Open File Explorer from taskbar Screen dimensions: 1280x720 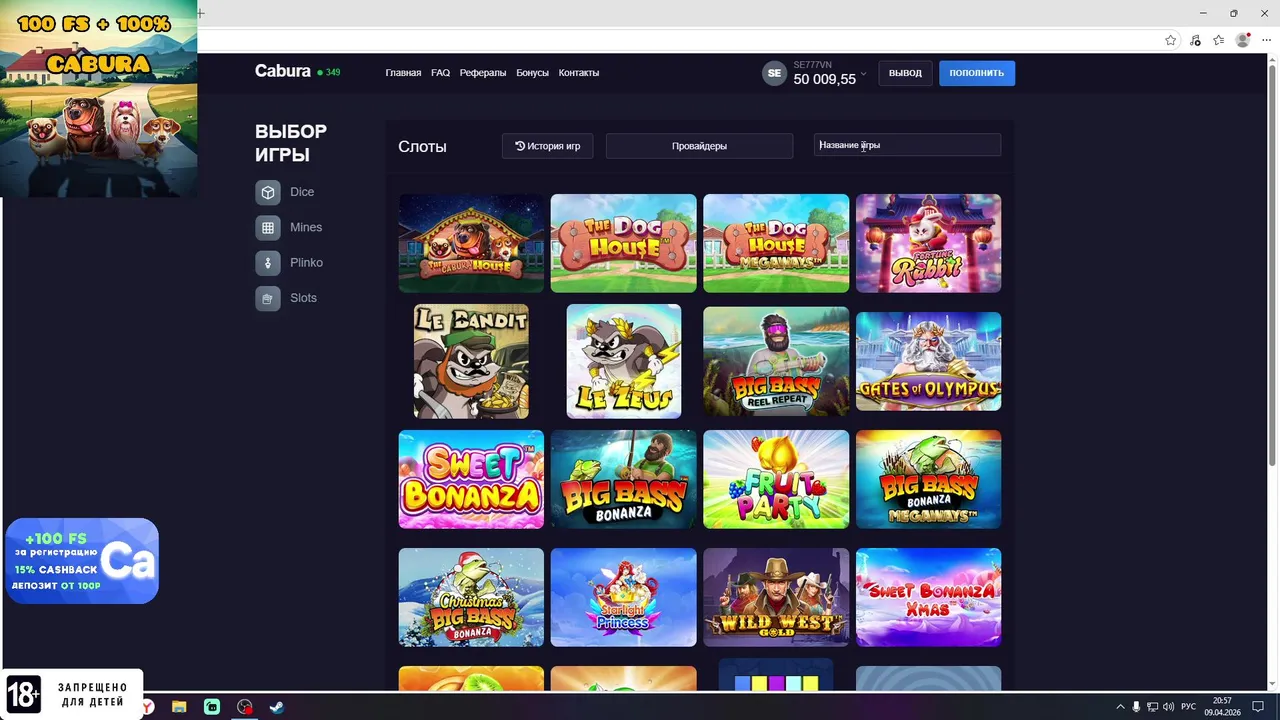click(x=179, y=707)
